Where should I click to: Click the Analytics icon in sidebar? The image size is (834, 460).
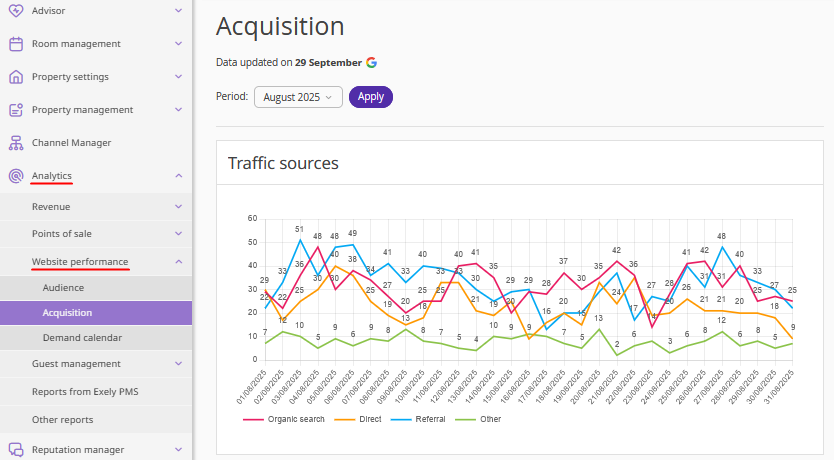(16, 176)
